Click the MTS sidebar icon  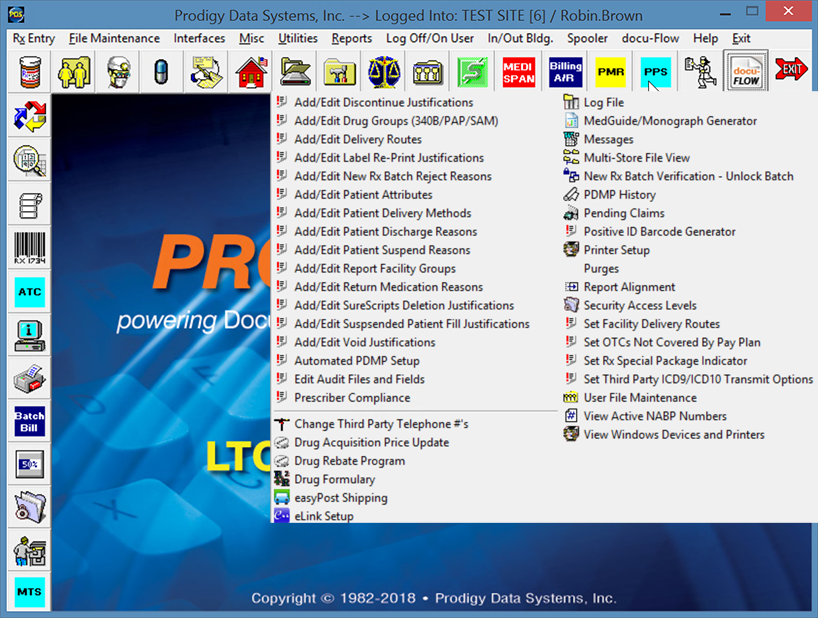tap(30, 593)
